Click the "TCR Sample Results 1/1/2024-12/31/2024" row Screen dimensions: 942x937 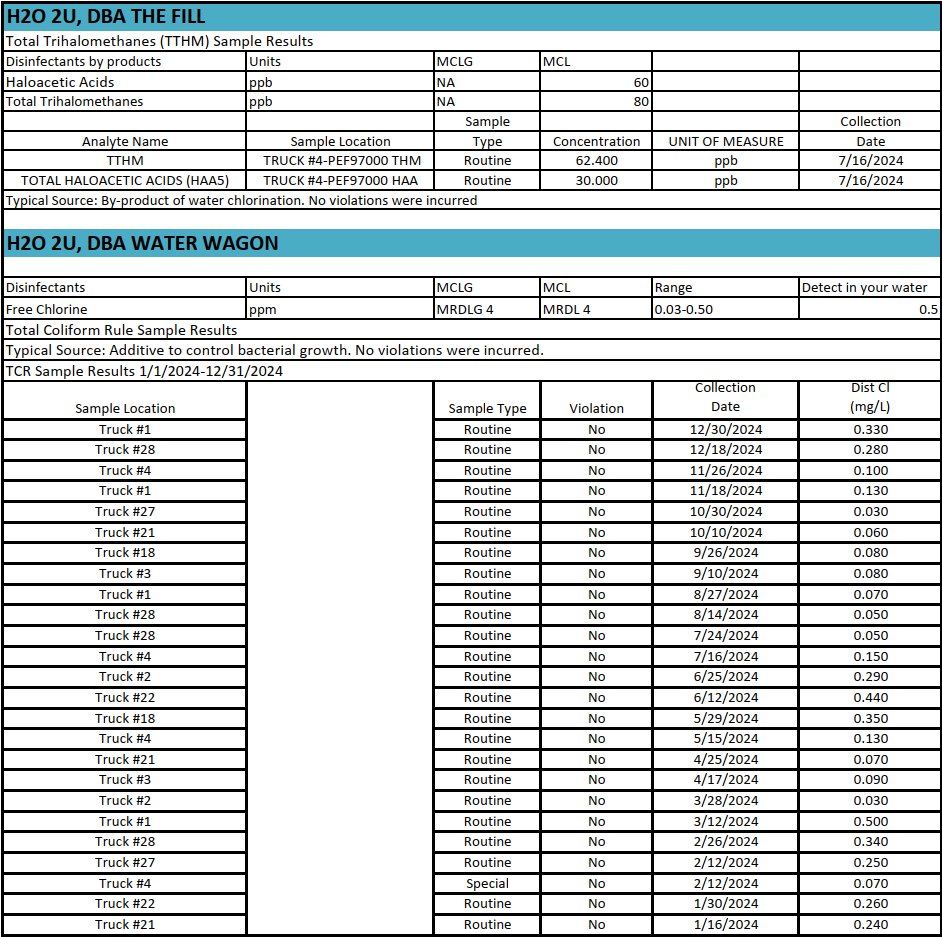145,371
